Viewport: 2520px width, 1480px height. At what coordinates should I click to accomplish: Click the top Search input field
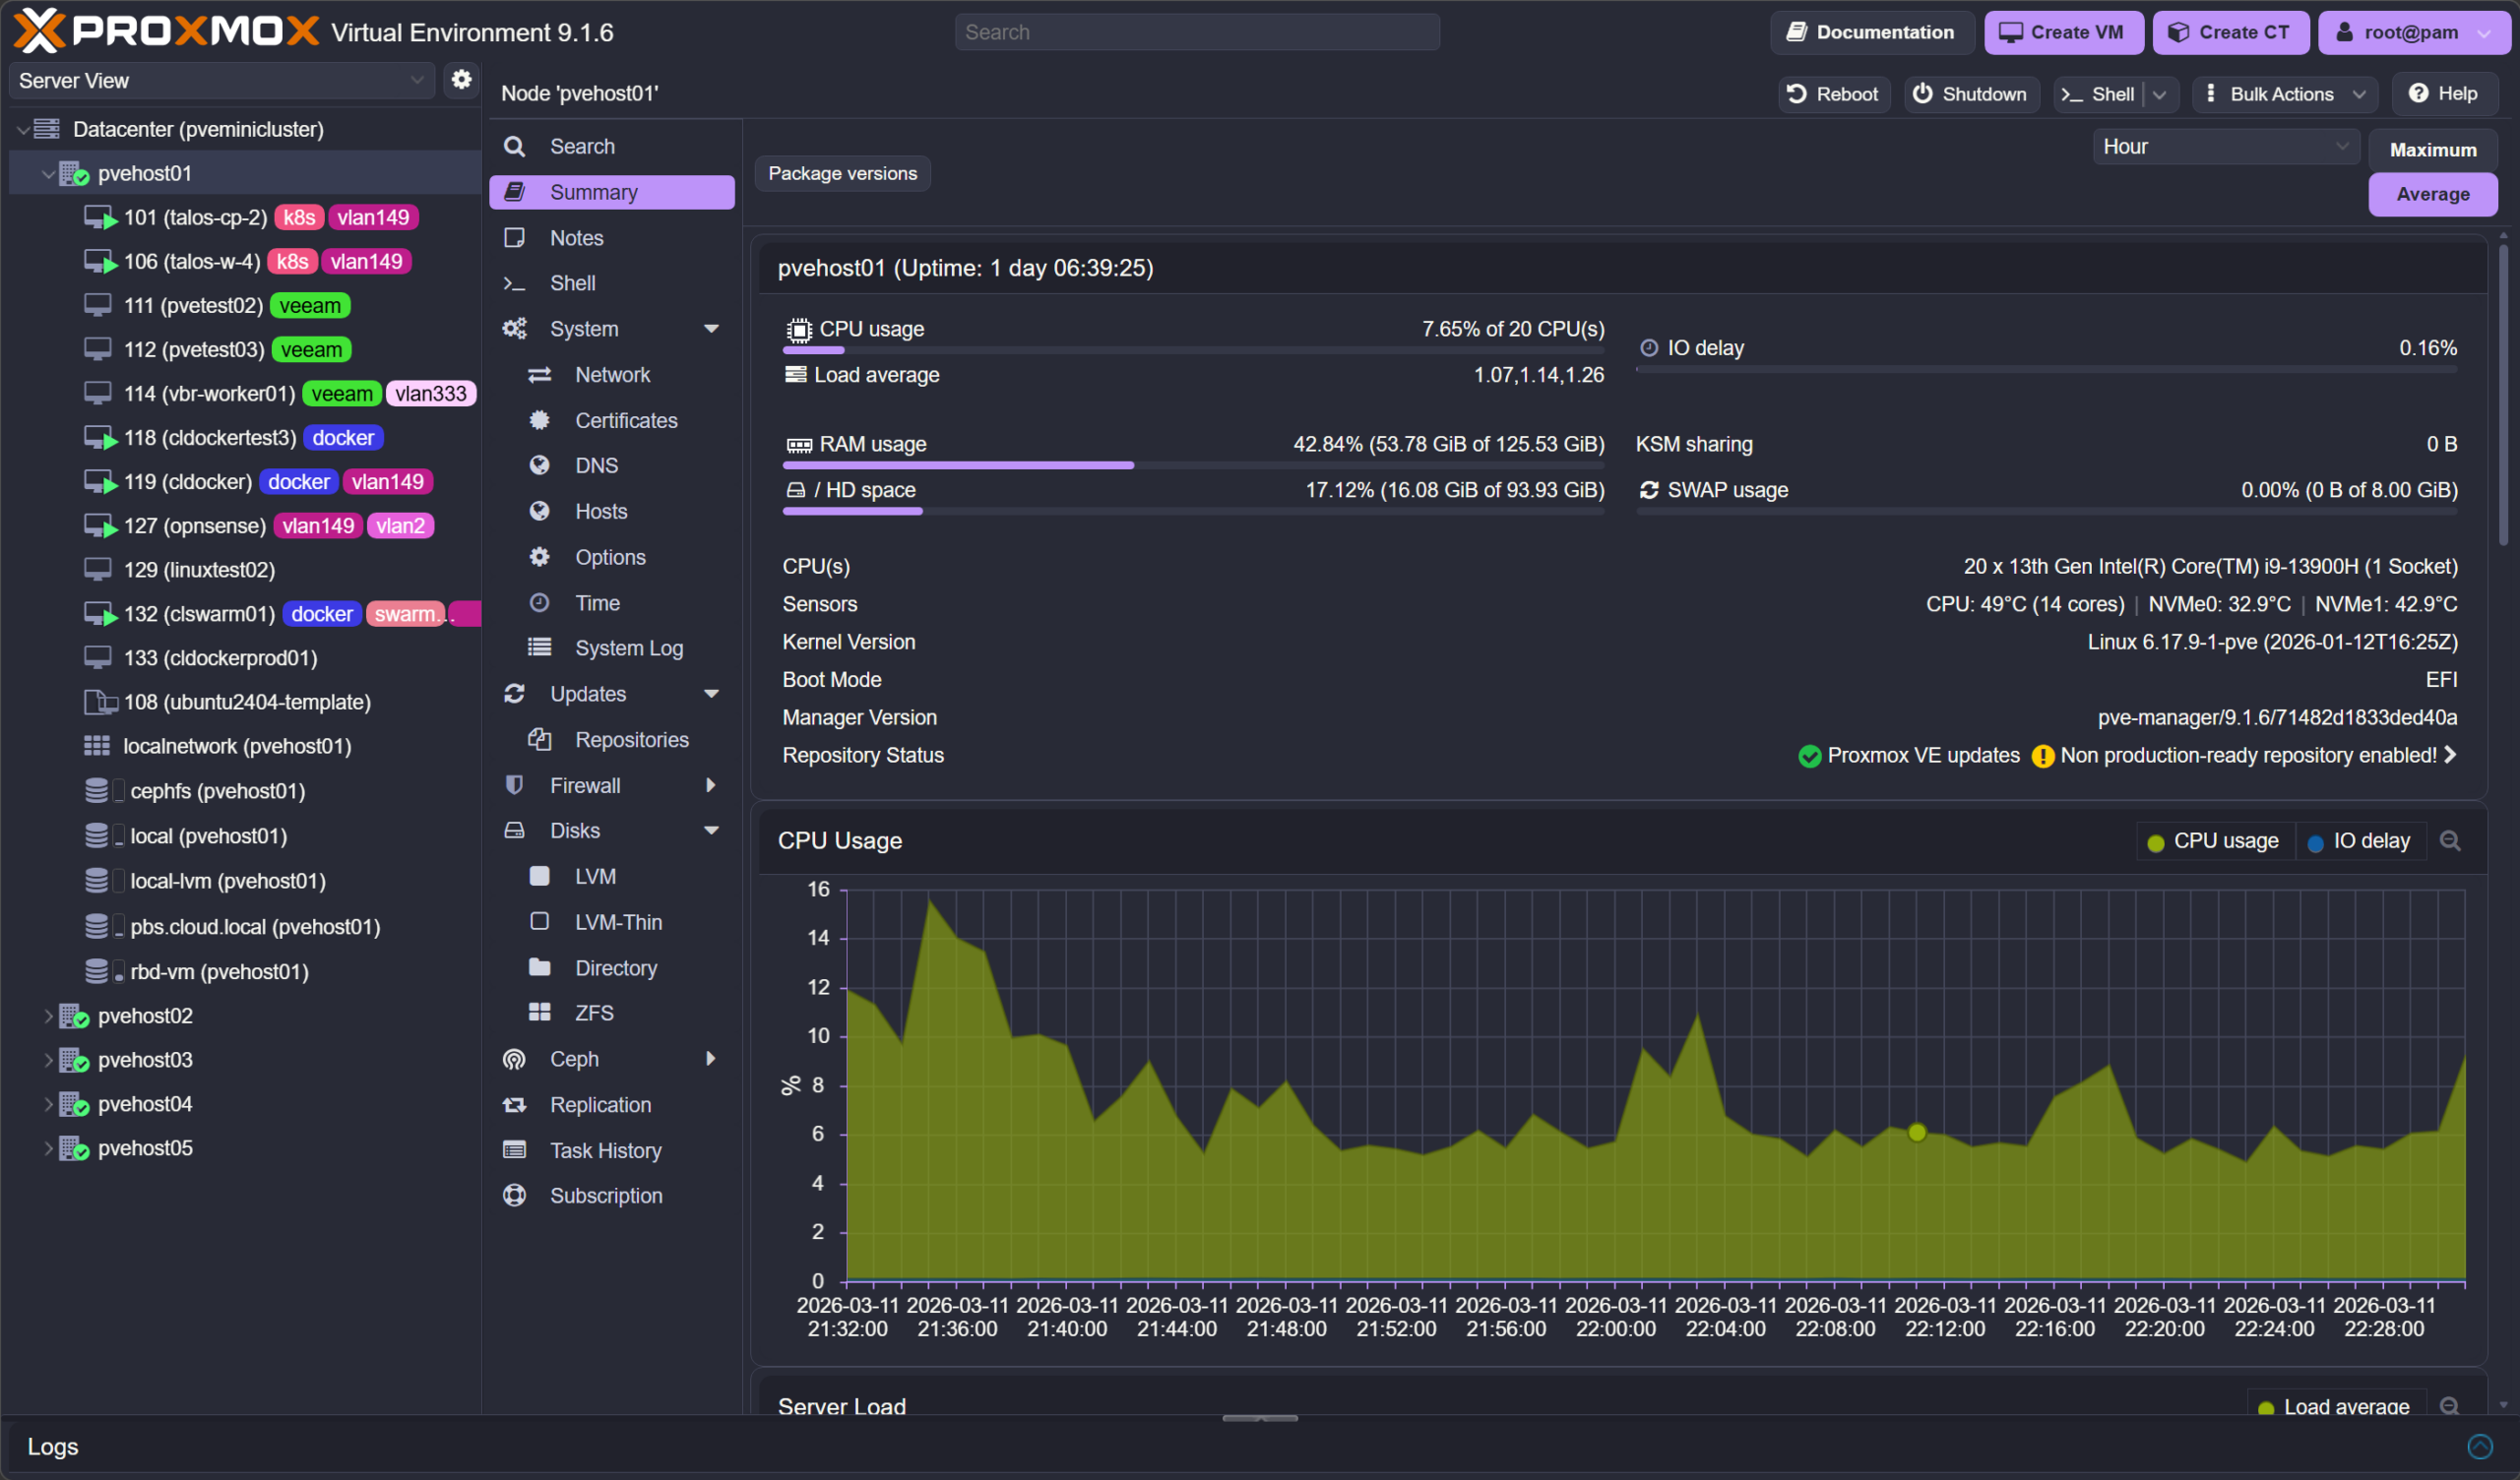tap(1196, 32)
